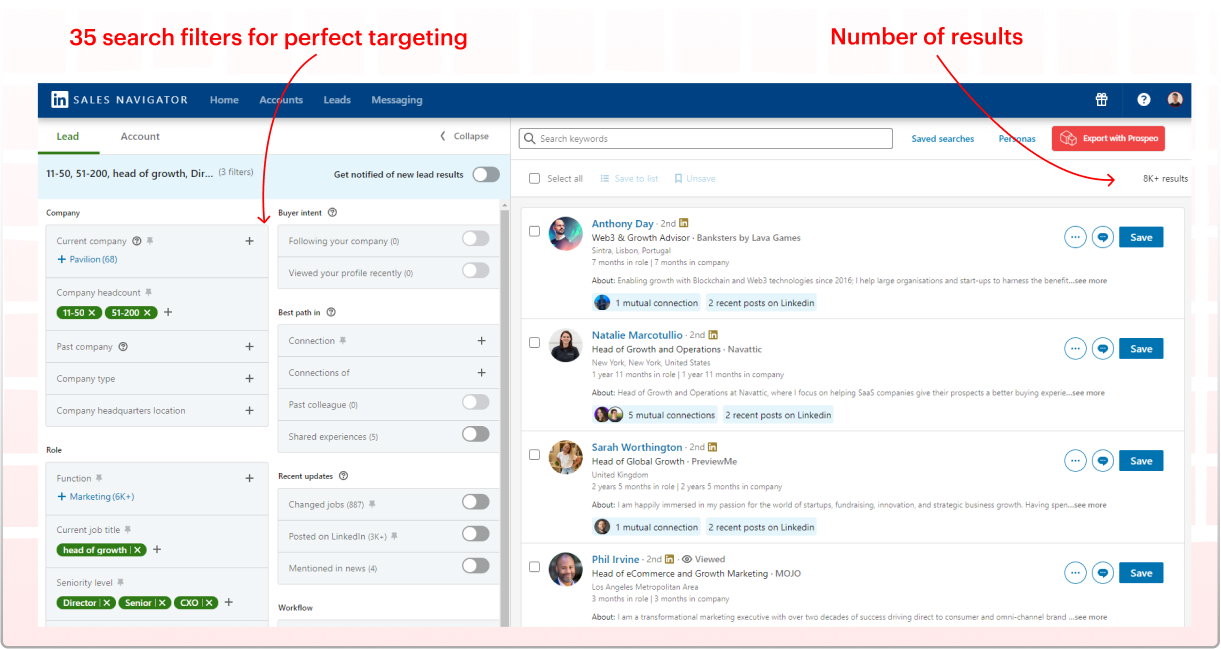Open more options for Natalie Marcotullio
This screenshot has height=649, width=1221.
point(1075,349)
